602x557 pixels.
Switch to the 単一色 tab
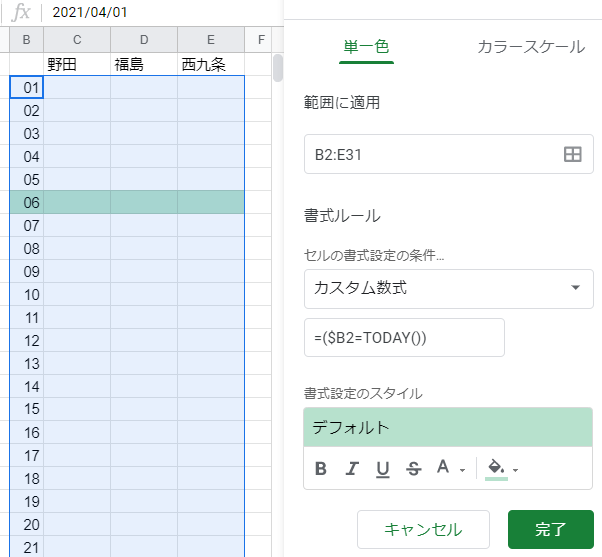(x=366, y=47)
